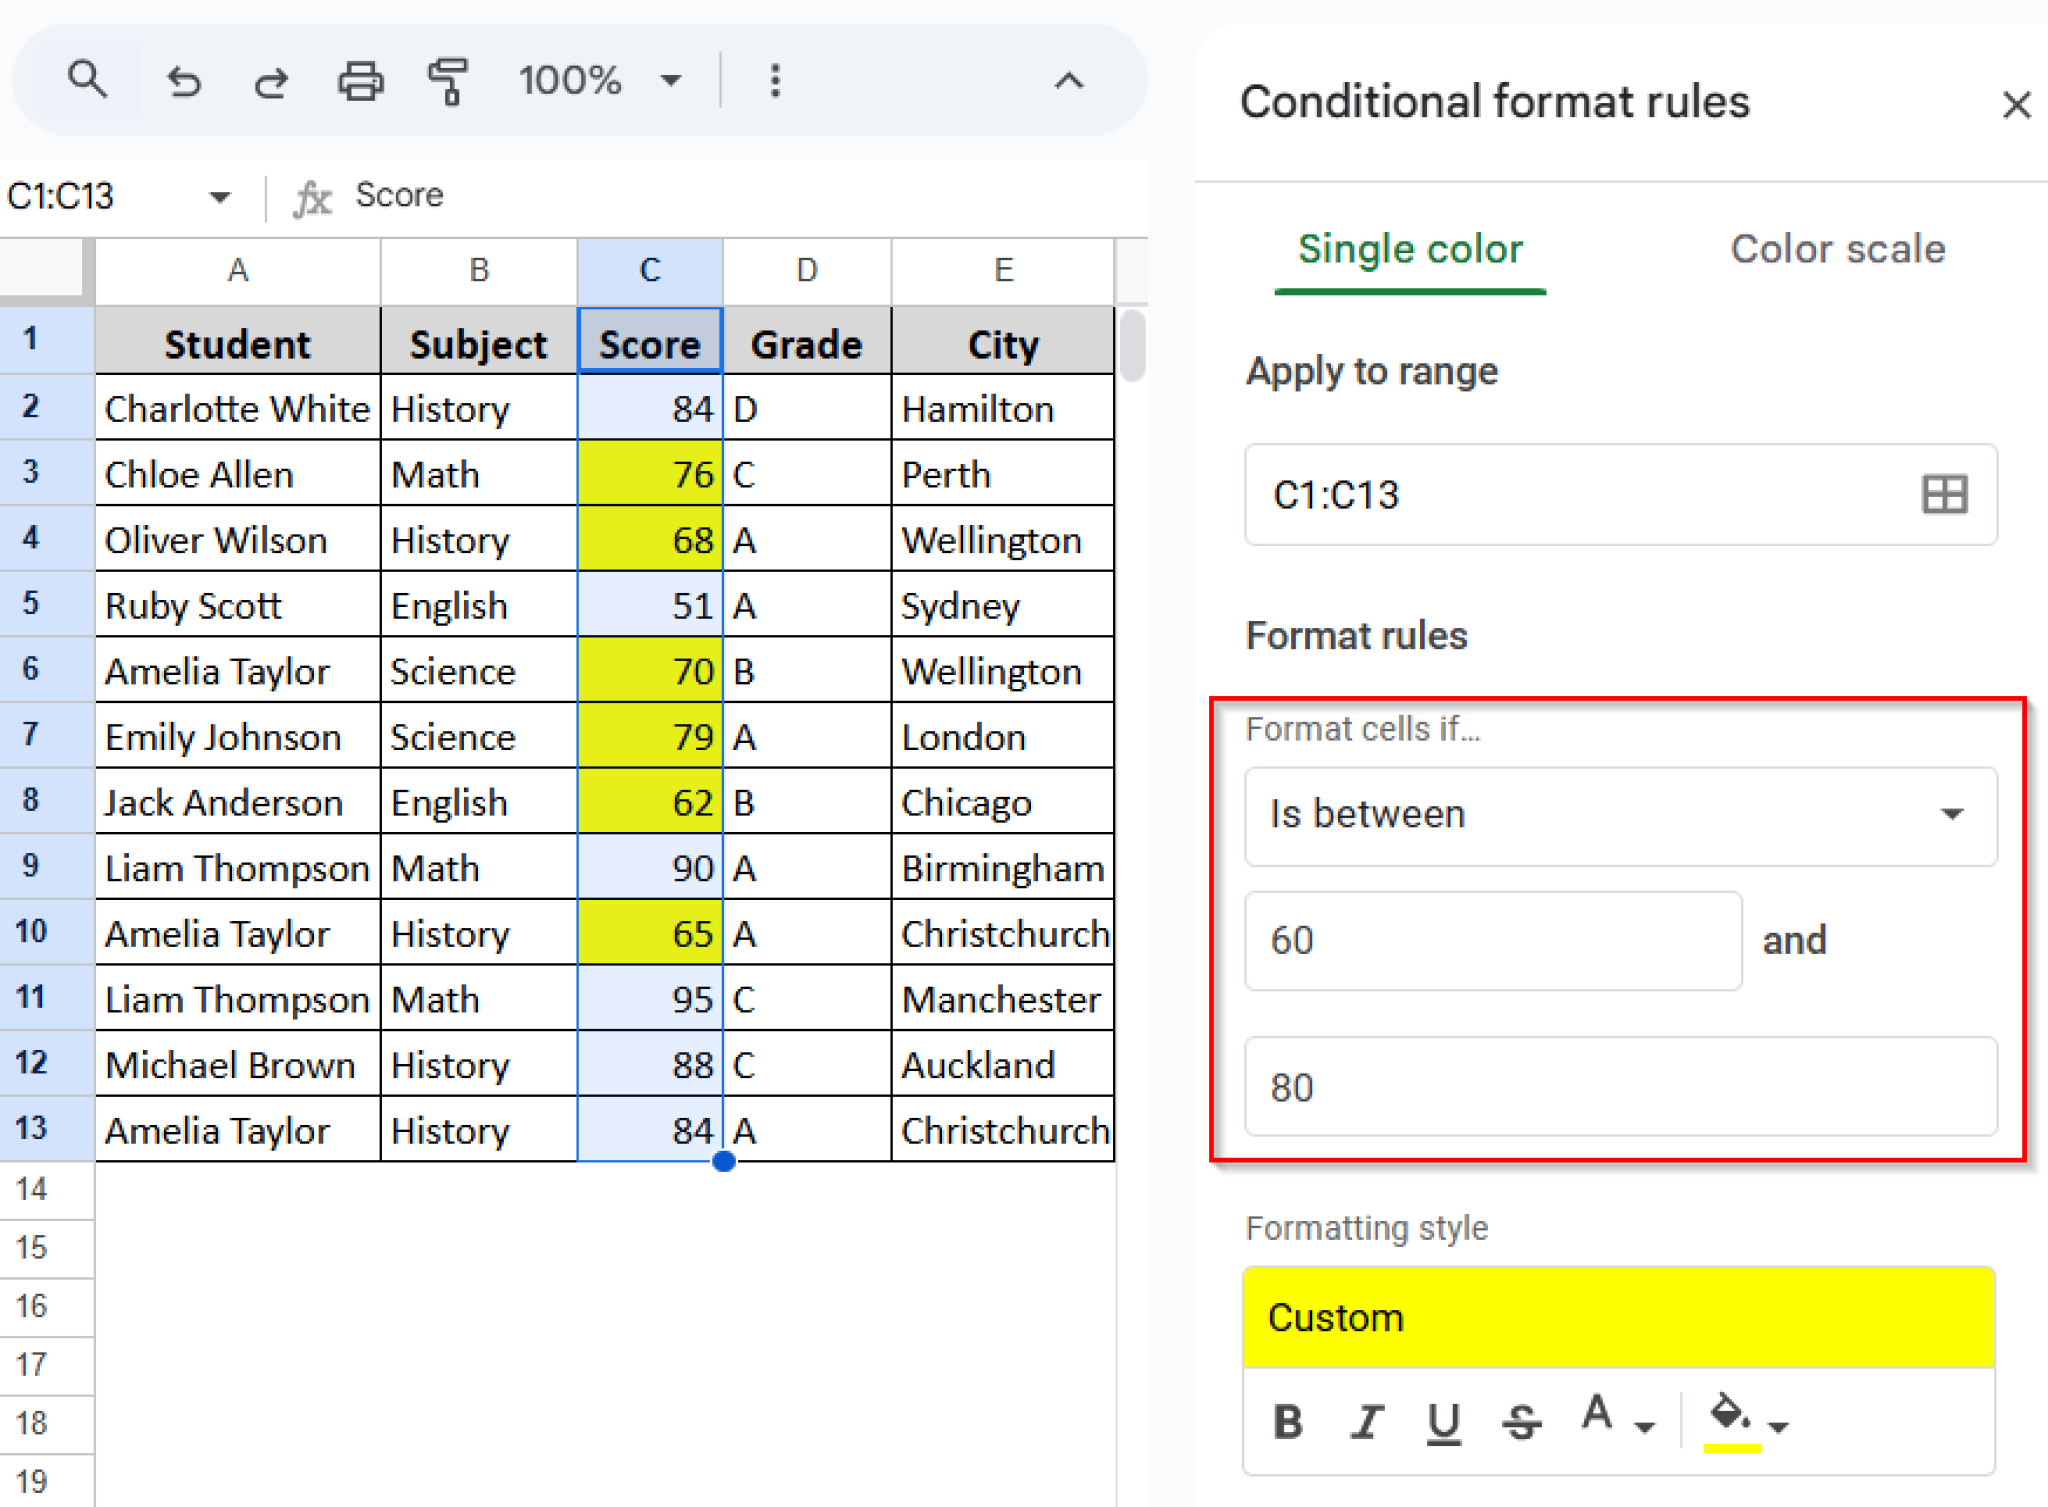Open the name box dropdown arrow
This screenshot has width=2048, height=1507.
coord(220,196)
